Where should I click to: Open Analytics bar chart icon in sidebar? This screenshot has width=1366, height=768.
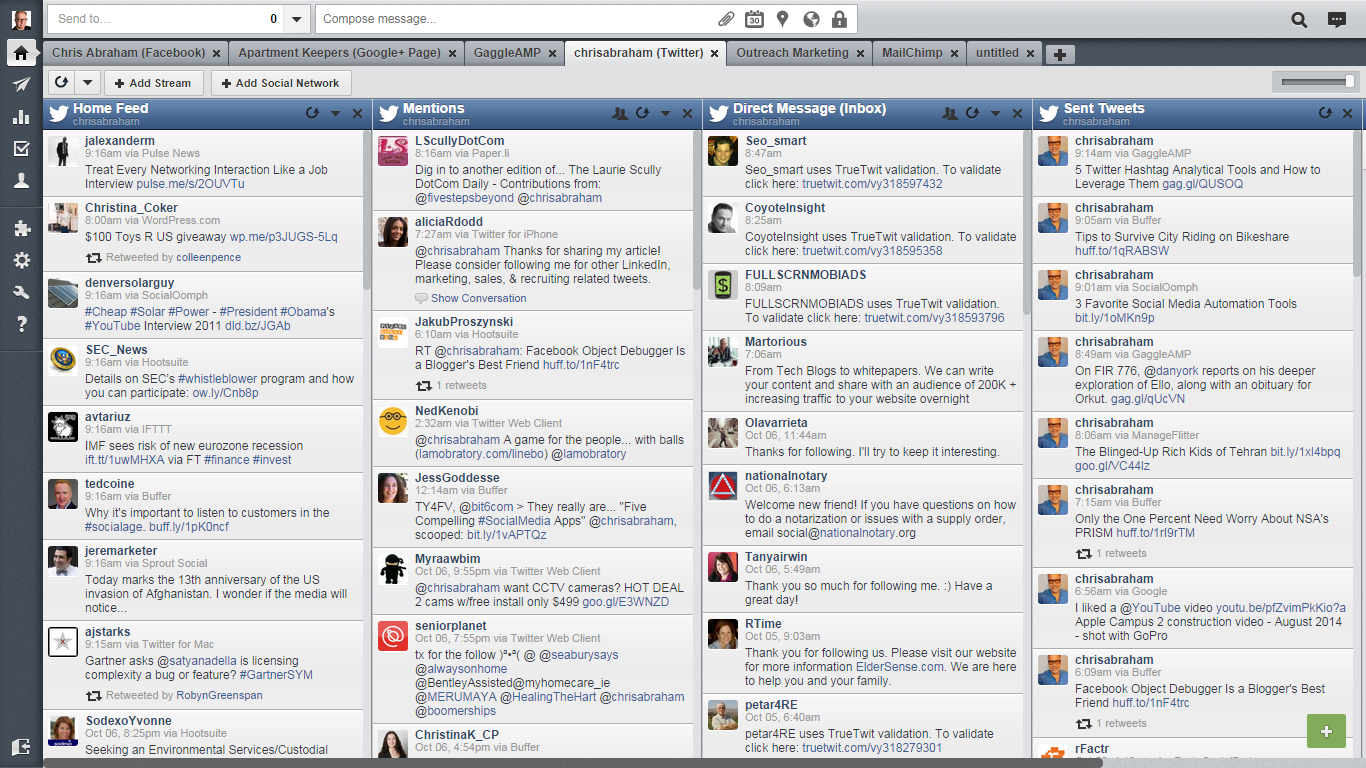coord(21,117)
